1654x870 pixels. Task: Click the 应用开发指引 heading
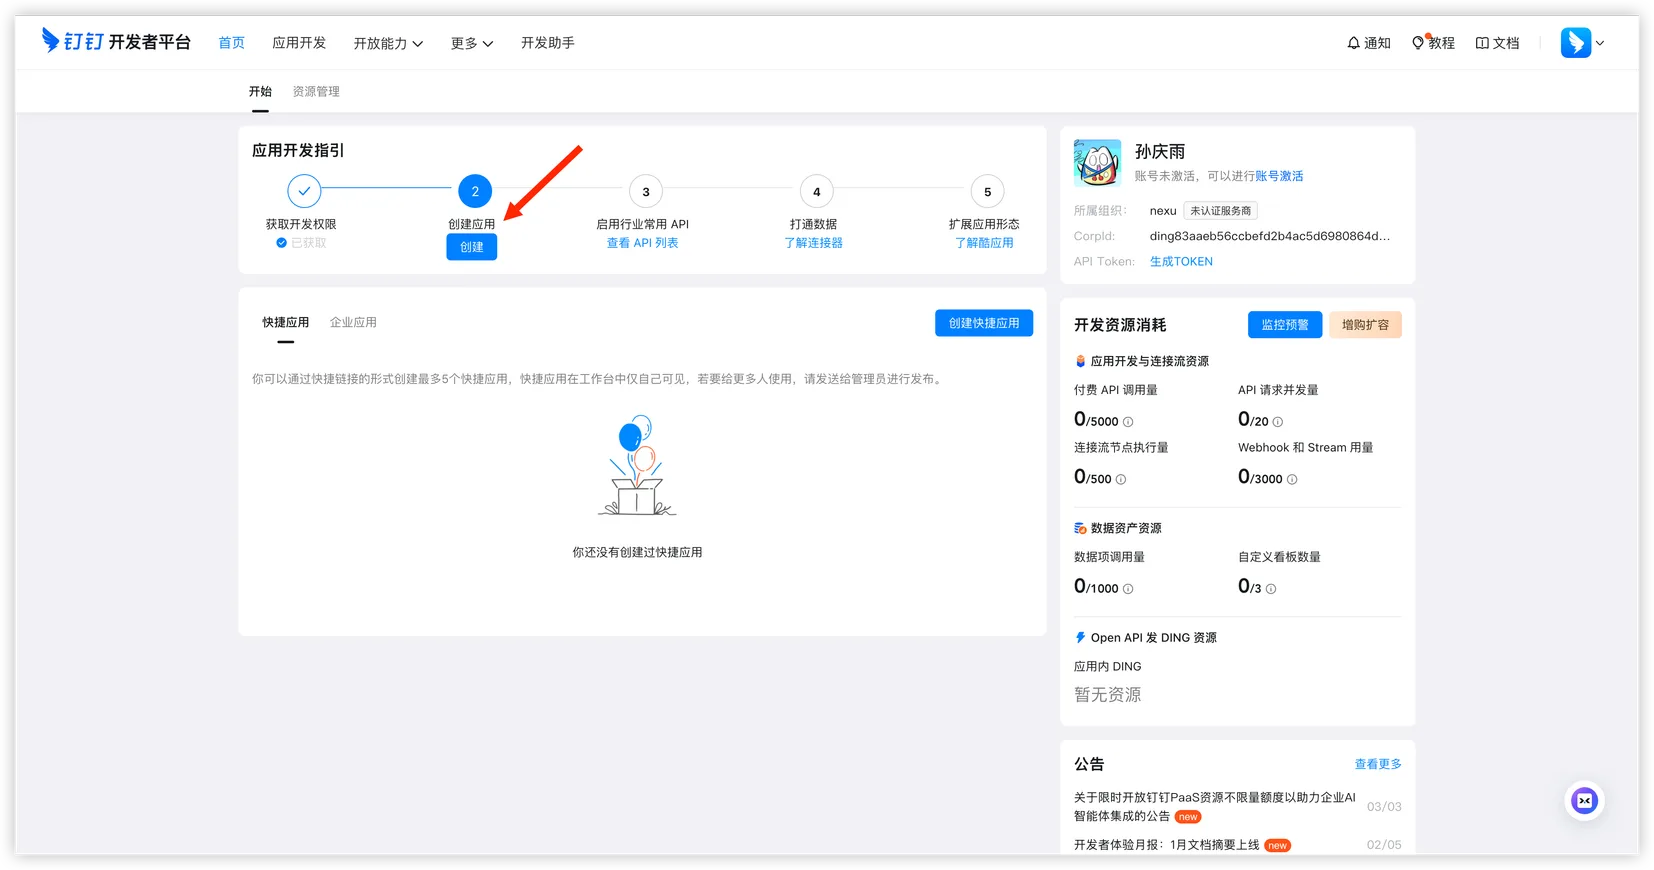(298, 150)
